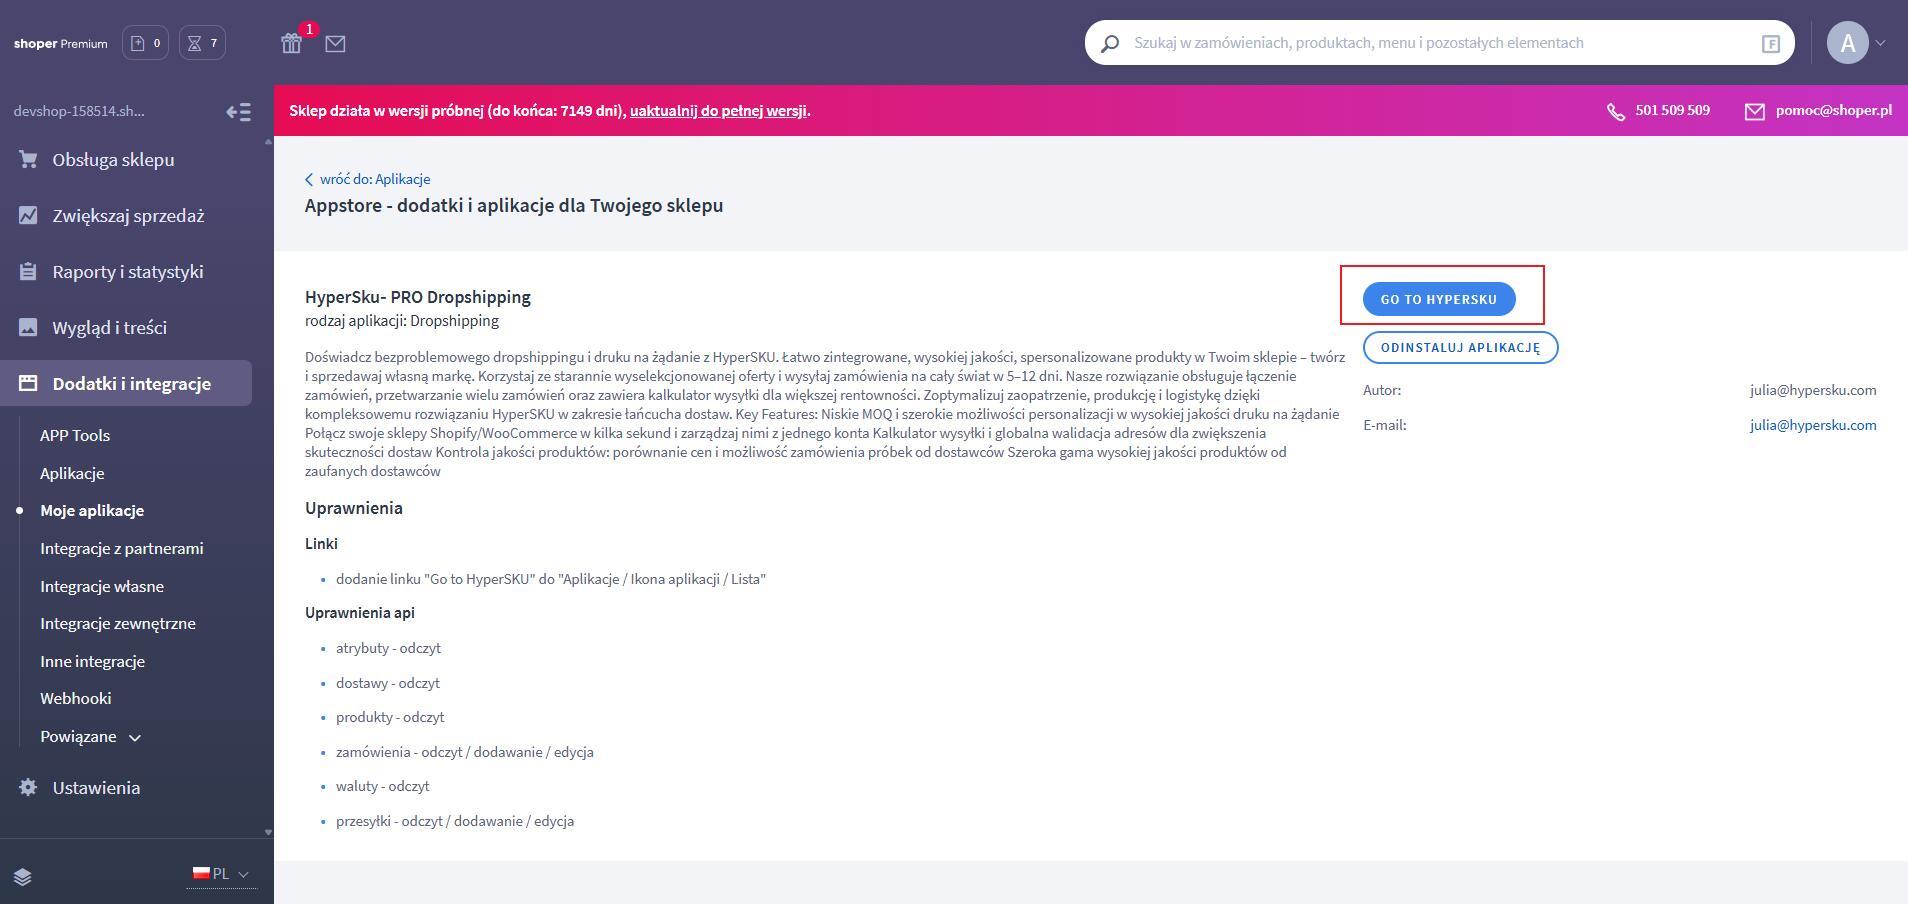The width and height of the screenshot is (1908, 904).
Task: Click the Dodatki i integracje icon
Action: pyautogui.click(x=28, y=383)
